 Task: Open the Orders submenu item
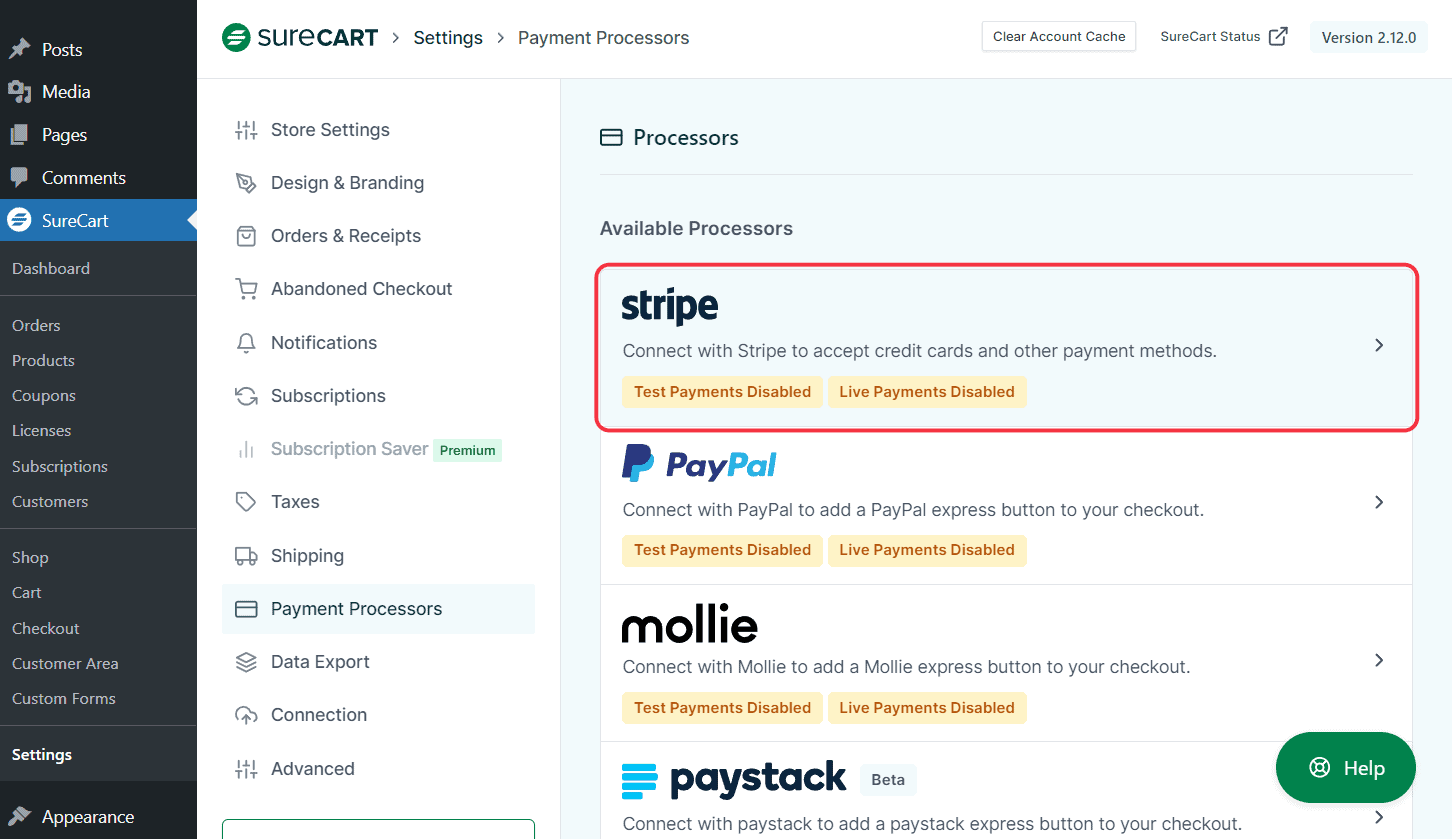coord(36,326)
